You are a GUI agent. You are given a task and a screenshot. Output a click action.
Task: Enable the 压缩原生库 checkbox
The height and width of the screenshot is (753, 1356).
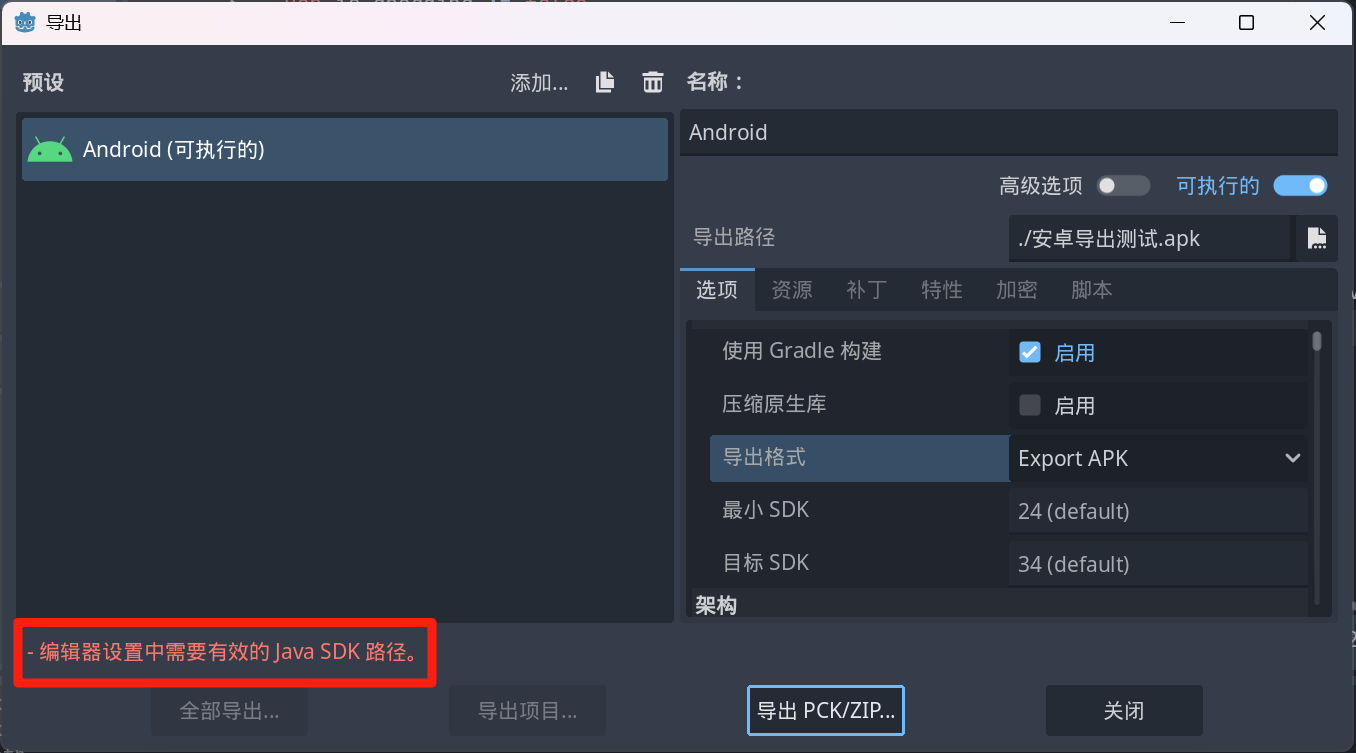pos(1030,405)
